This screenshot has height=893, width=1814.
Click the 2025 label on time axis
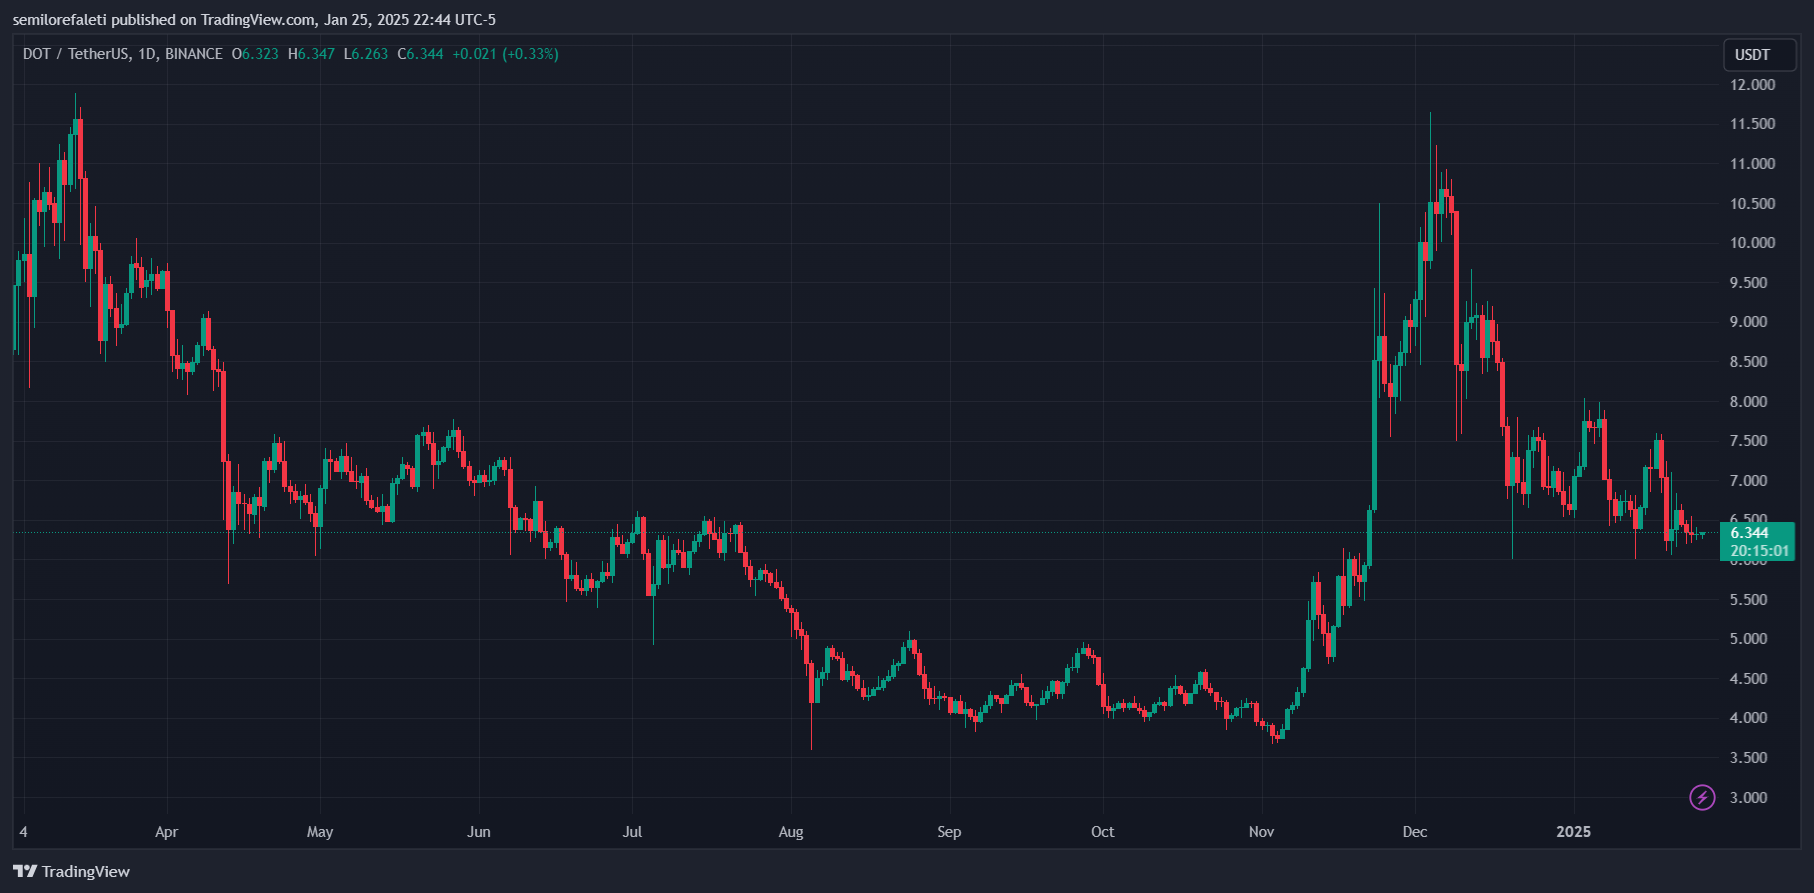(1574, 832)
